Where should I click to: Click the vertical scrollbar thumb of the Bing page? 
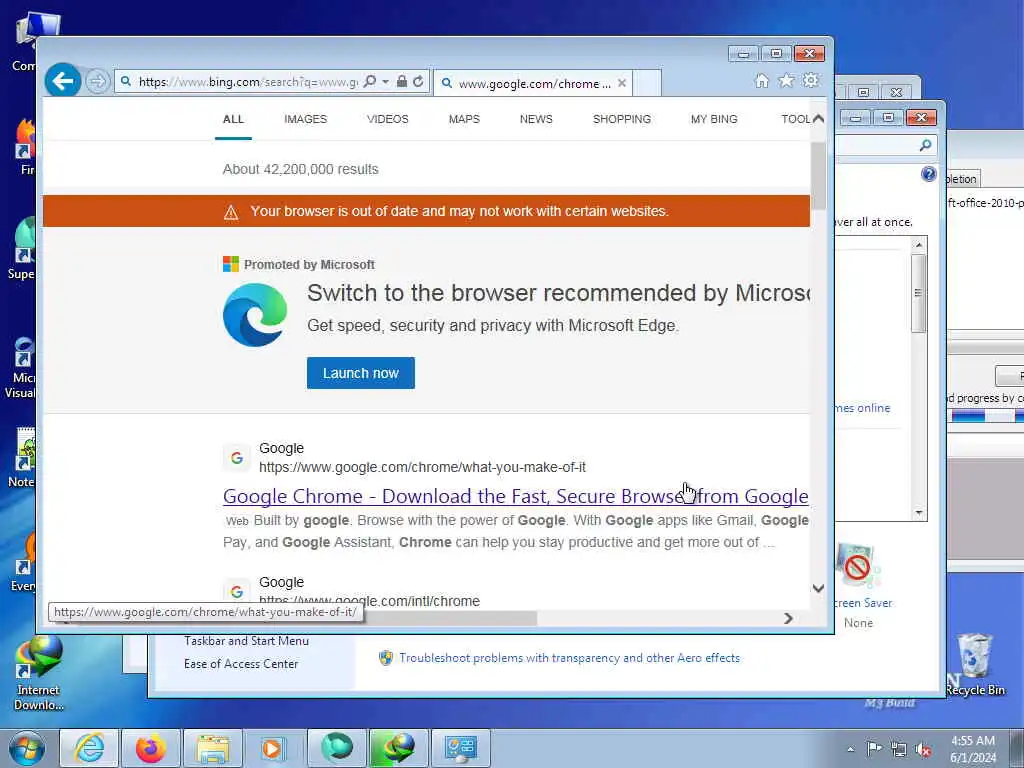[x=818, y=176]
